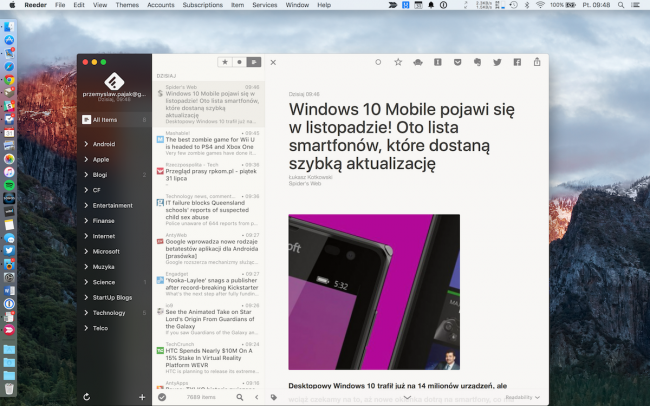Expand the Finanse folder
Screen dimensions: 650x406
click(x=86, y=221)
